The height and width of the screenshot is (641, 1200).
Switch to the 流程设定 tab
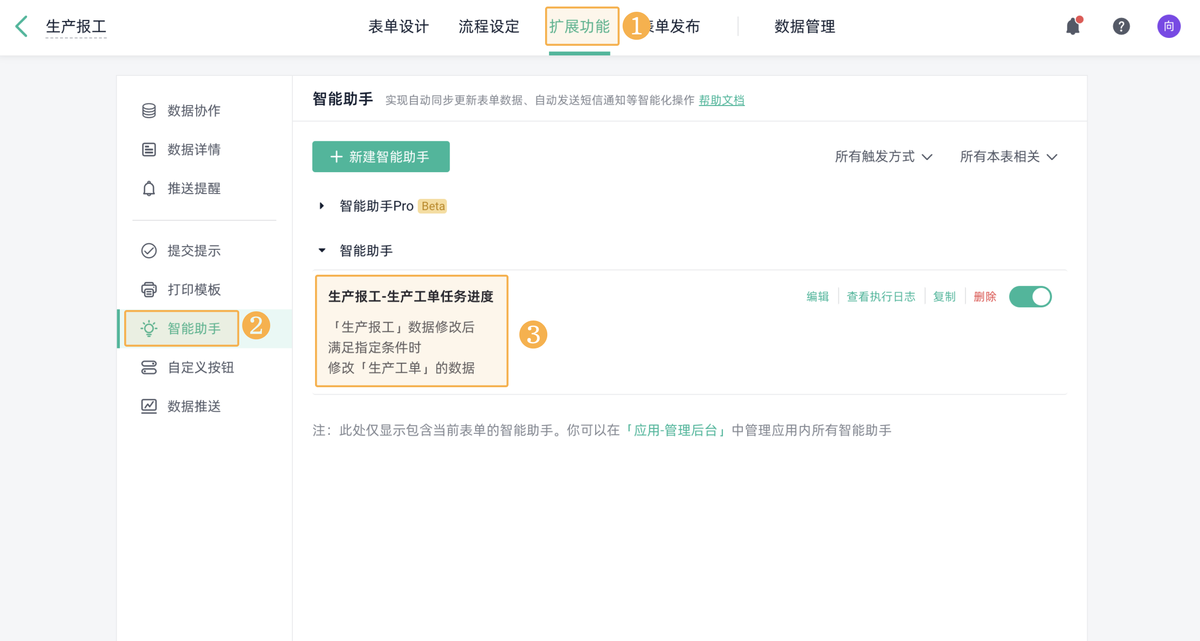click(x=488, y=28)
